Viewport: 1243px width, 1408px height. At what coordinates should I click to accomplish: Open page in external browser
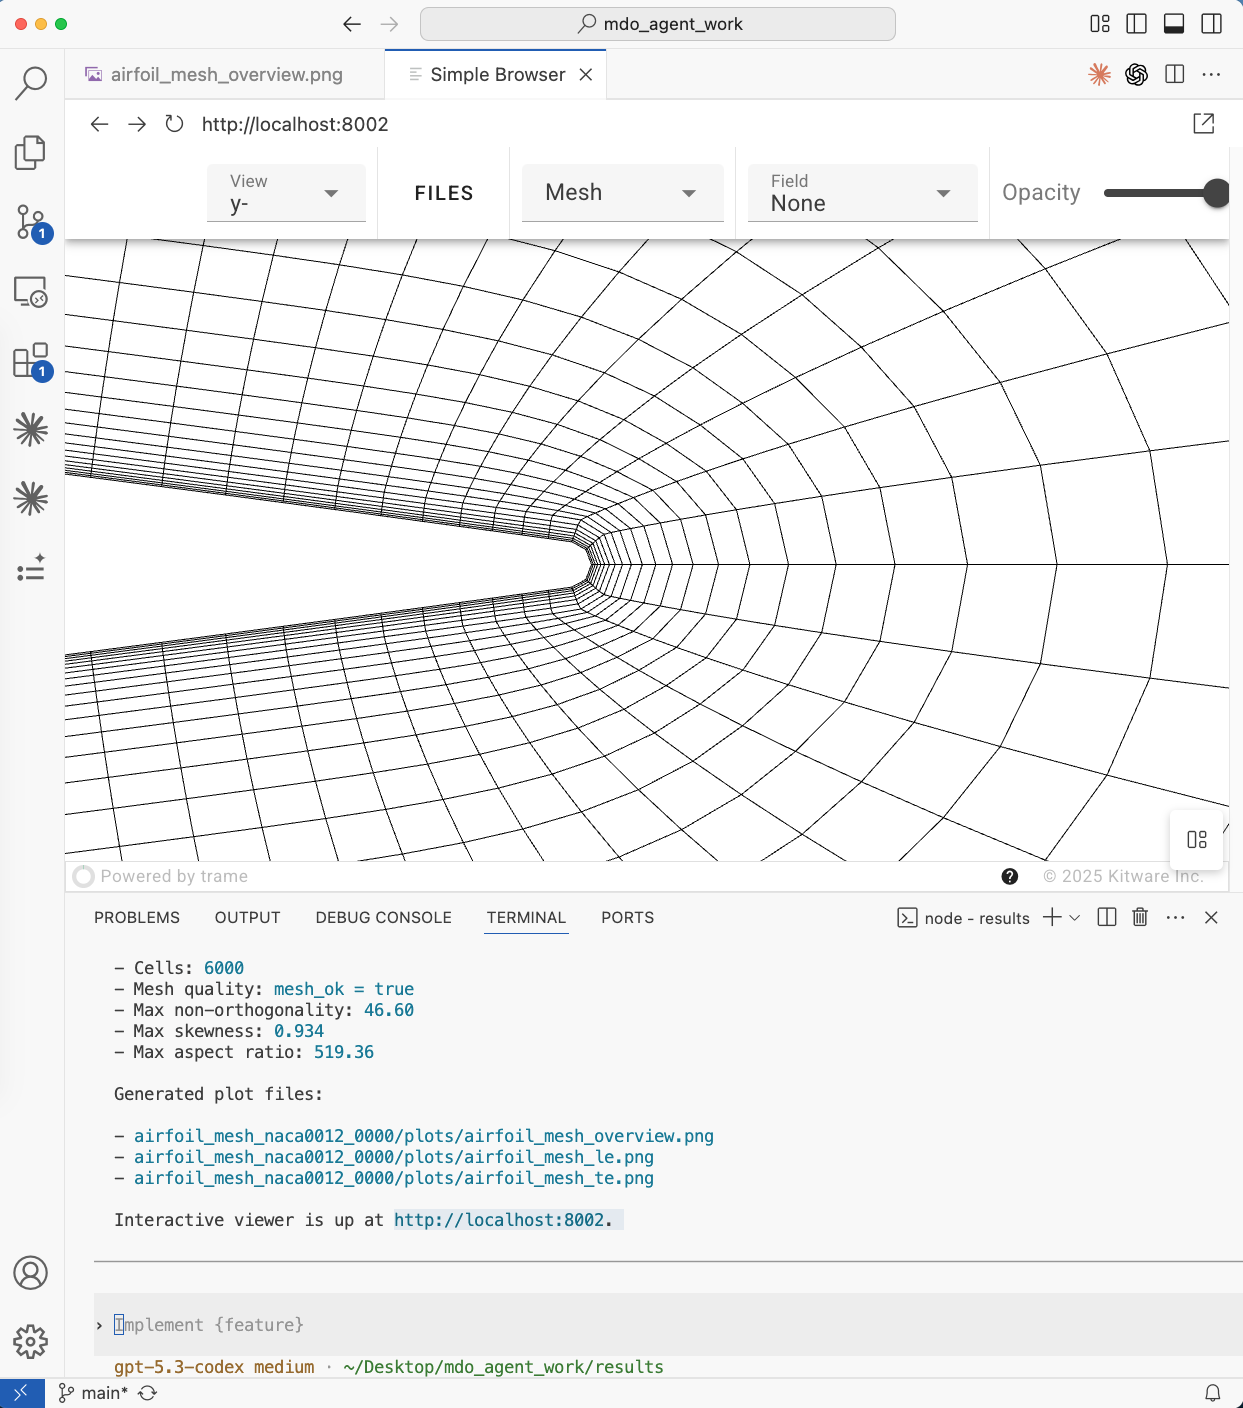[1204, 124]
